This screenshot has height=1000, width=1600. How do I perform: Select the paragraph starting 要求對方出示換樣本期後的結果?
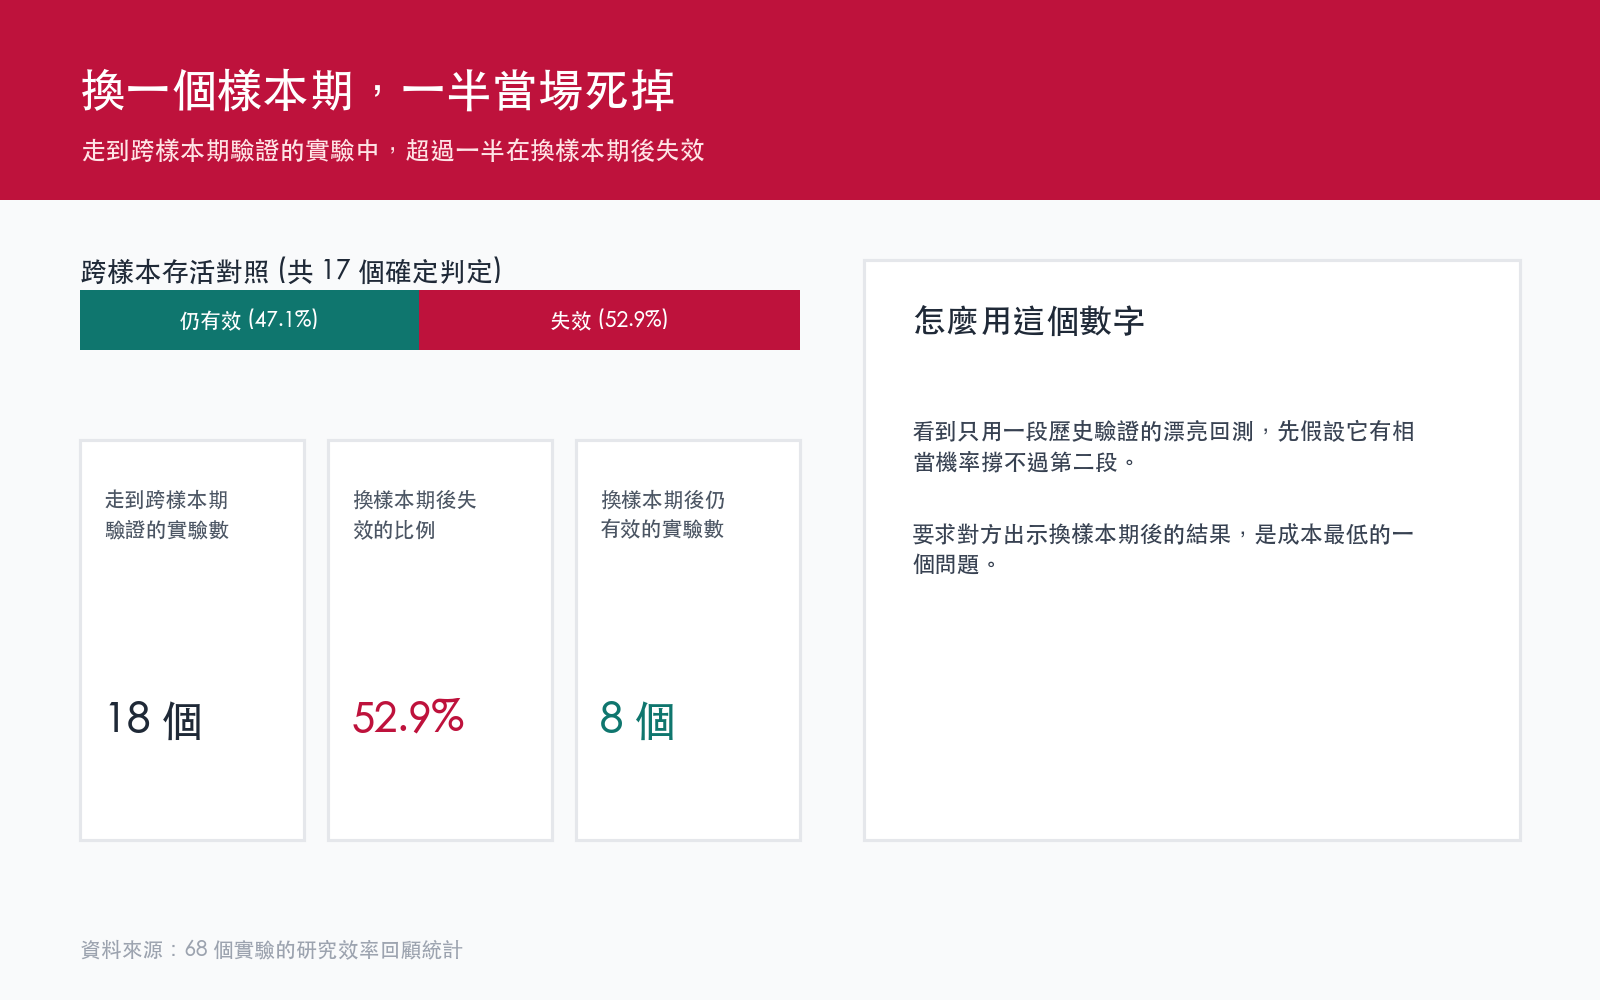click(1163, 549)
